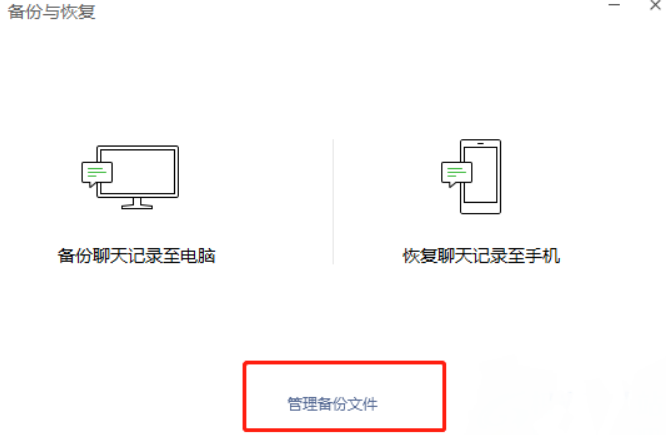Screen dimensions: 666x435
Task: Choose 备份聊天记录至电脑 option label
Action: [x=136, y=256]
